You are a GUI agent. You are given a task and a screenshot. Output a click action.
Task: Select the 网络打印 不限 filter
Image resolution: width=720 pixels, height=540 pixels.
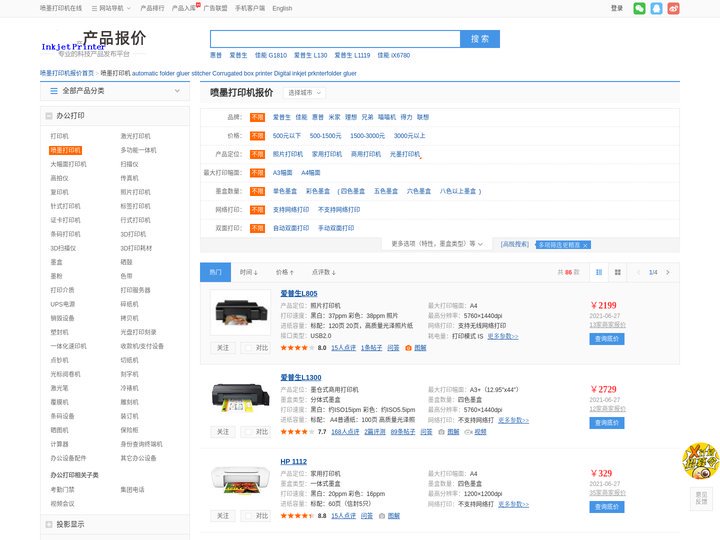(257, 210)
